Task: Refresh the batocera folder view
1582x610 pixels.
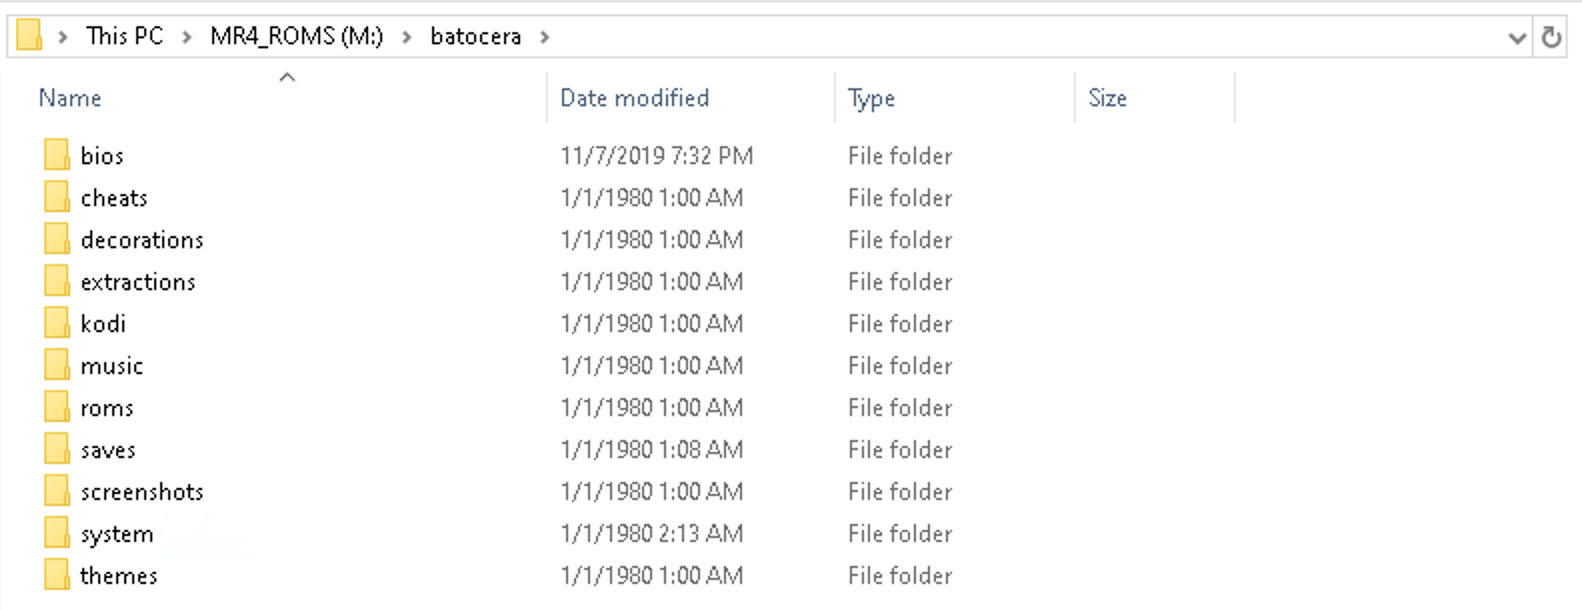Action: tap(1551, 37)
